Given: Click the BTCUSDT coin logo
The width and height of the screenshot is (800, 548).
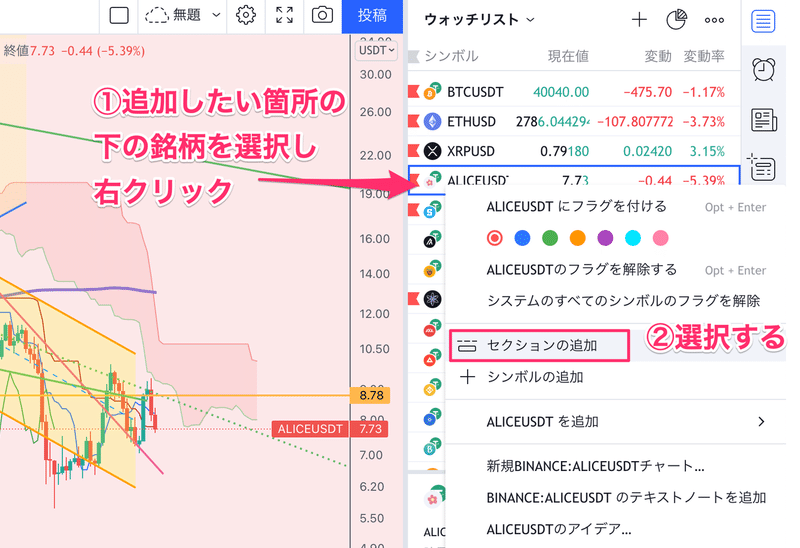Looking at the screenshot, I should [x=433, y=92].
